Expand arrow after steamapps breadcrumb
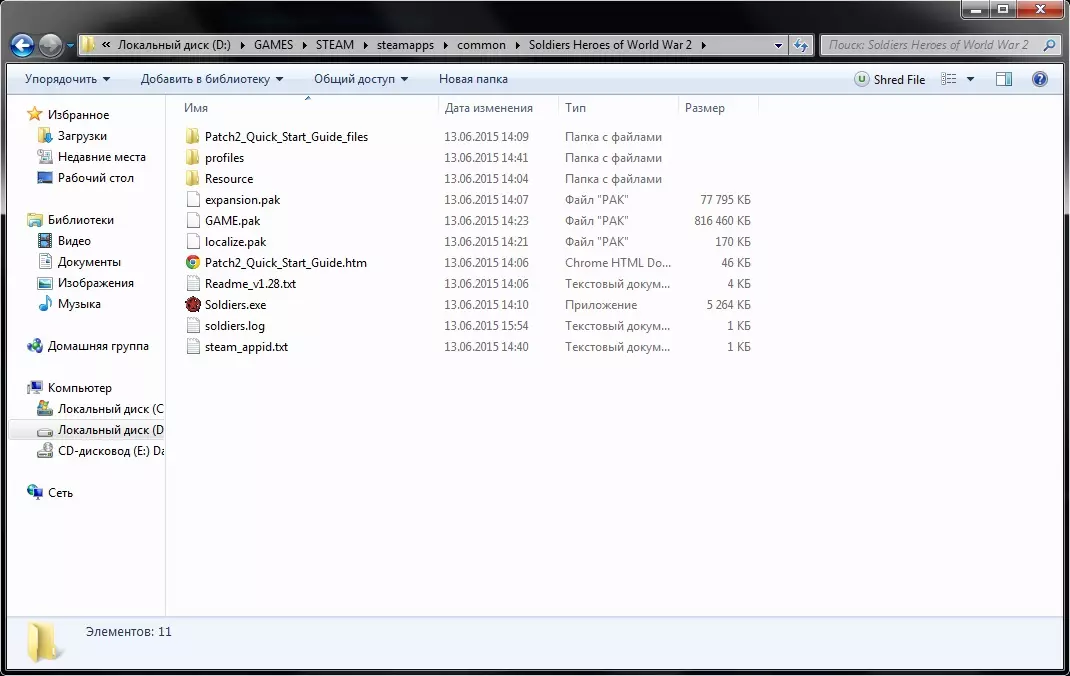Screen dimensions: 1070x676 click(445, 45)
